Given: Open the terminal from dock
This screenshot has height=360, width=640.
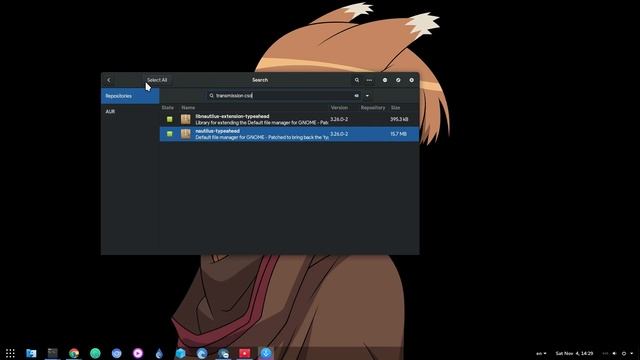Looking at the screenshot, I should (x=53, y=353).
